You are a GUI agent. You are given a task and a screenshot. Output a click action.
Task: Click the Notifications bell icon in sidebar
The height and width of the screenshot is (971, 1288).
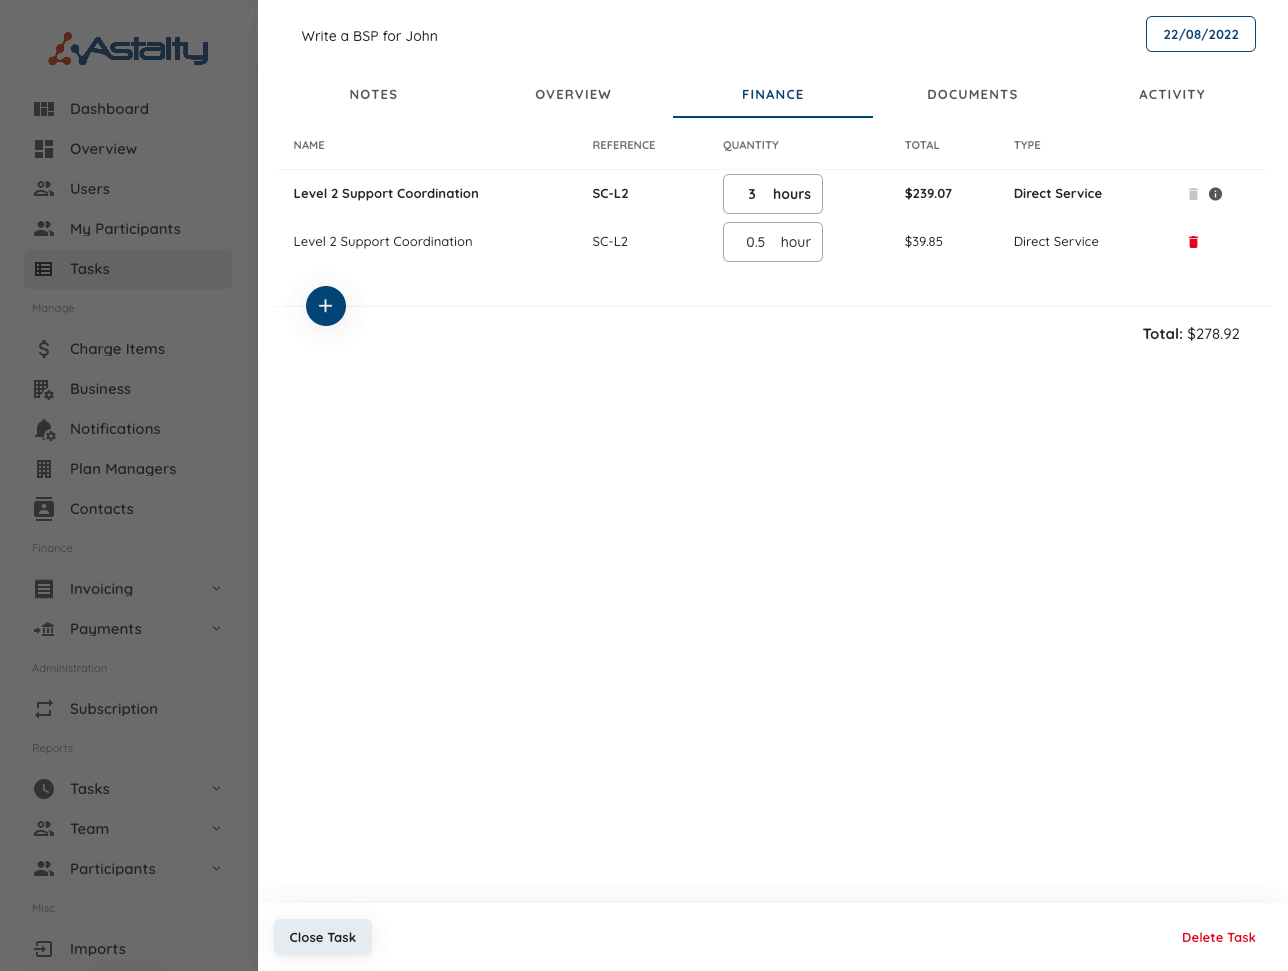click(x=44, y=429)
